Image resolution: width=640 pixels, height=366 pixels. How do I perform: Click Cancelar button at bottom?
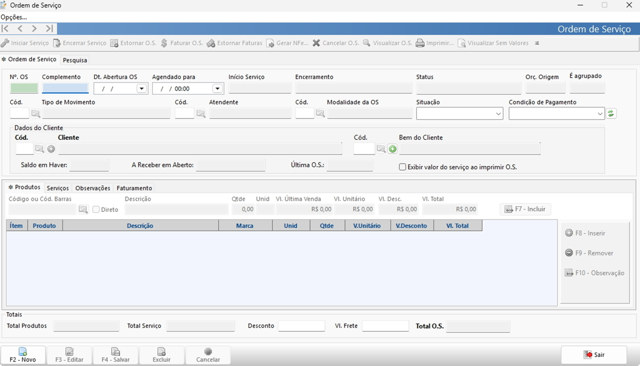208,355
